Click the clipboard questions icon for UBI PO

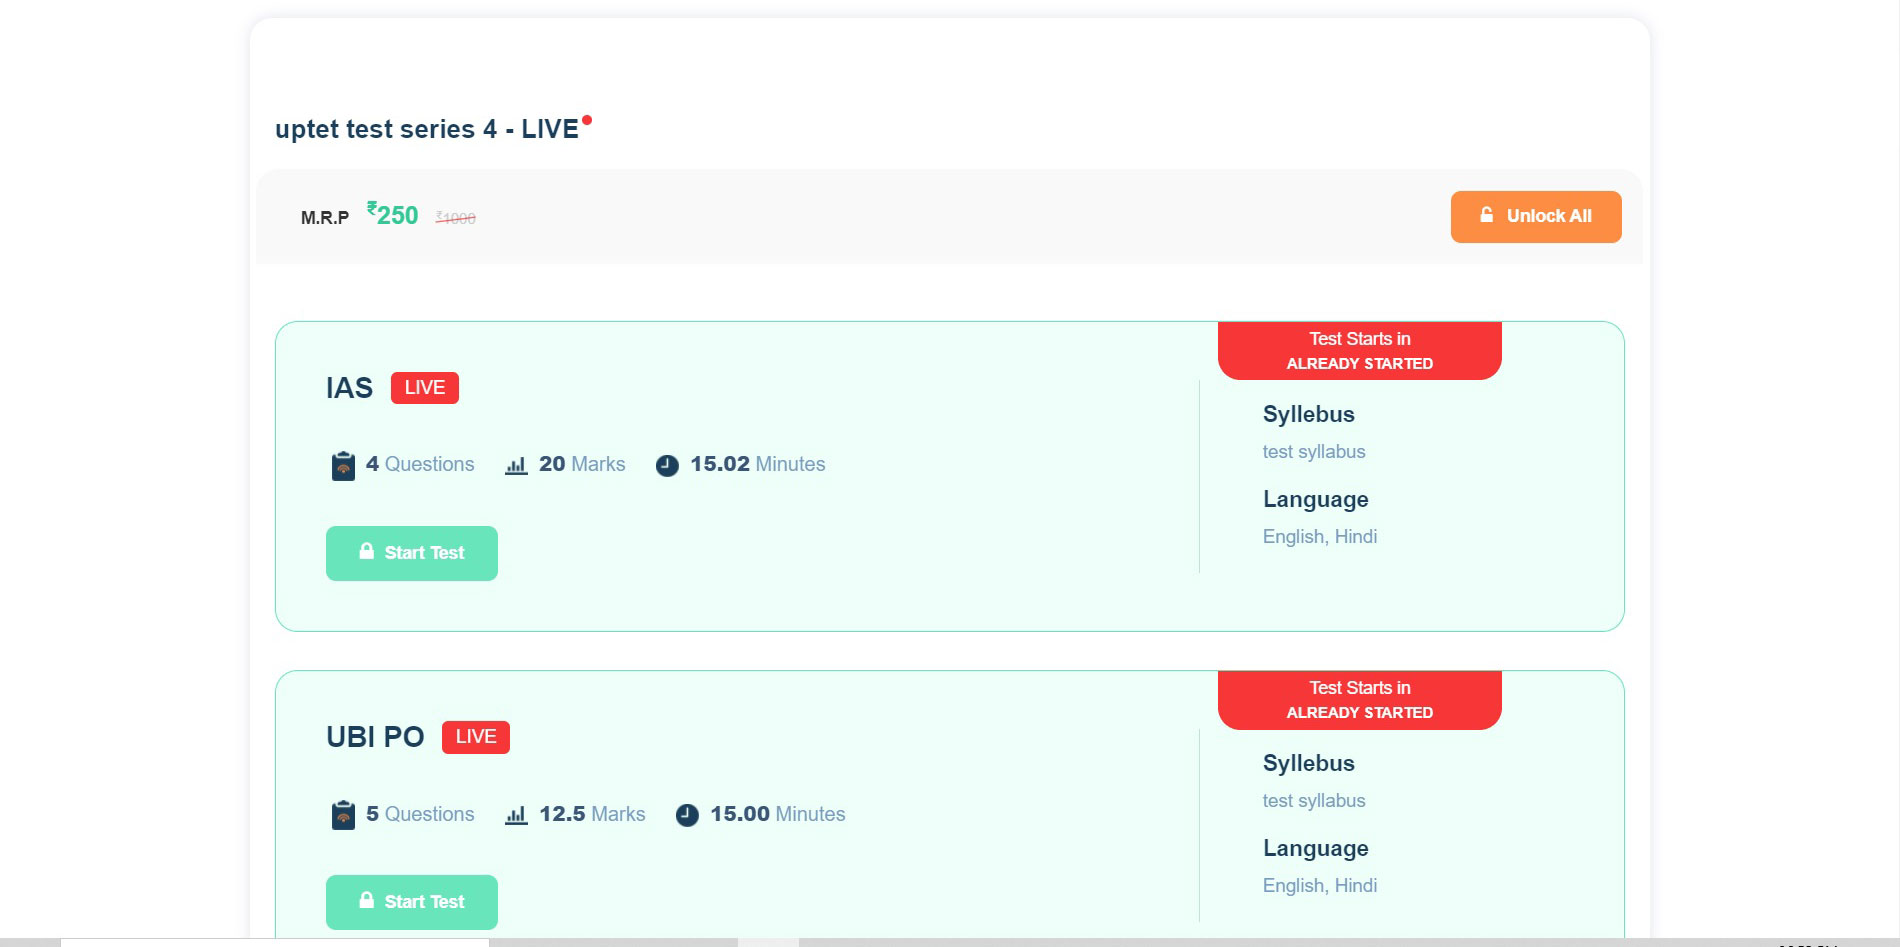coord(343,815)
